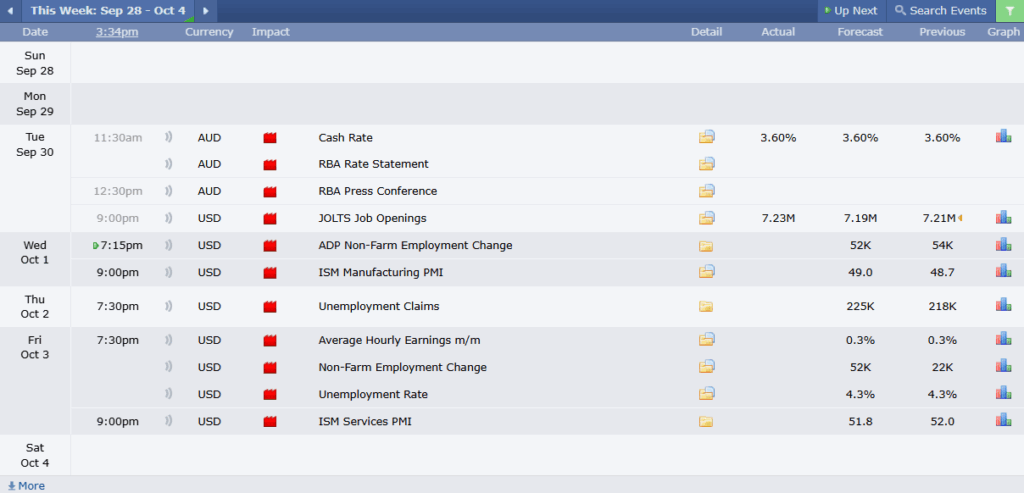This screenshot has height=493, width=1024.
Task: Show graph for ISM Manufacturing PMI
Action: pos(1003,271)
